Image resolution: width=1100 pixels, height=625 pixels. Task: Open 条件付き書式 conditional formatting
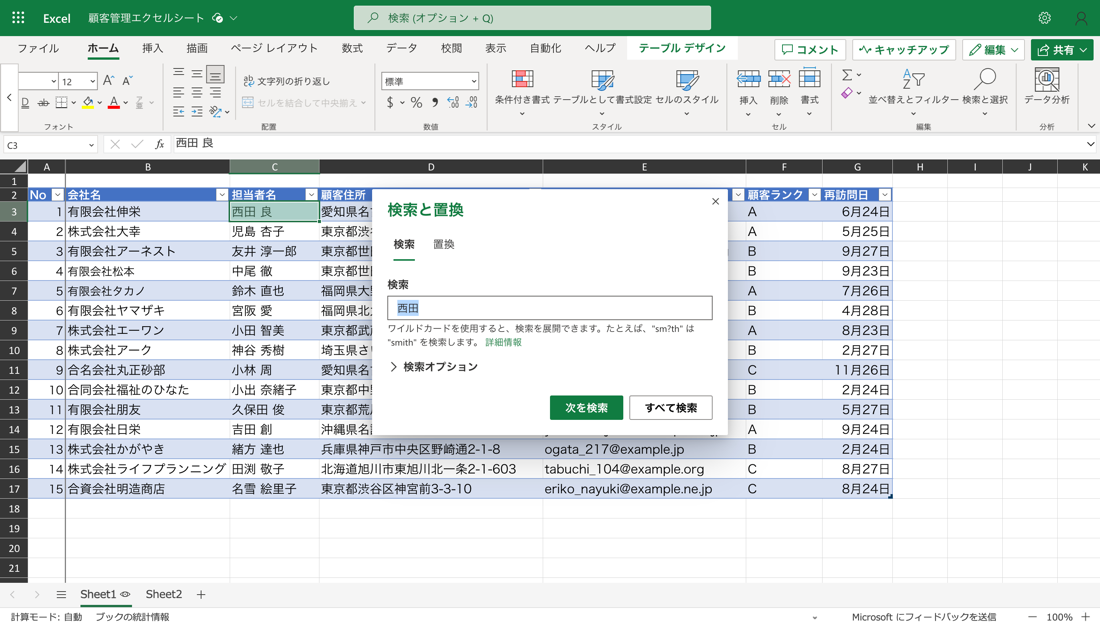pyautogui.click(x=522, y=91)
